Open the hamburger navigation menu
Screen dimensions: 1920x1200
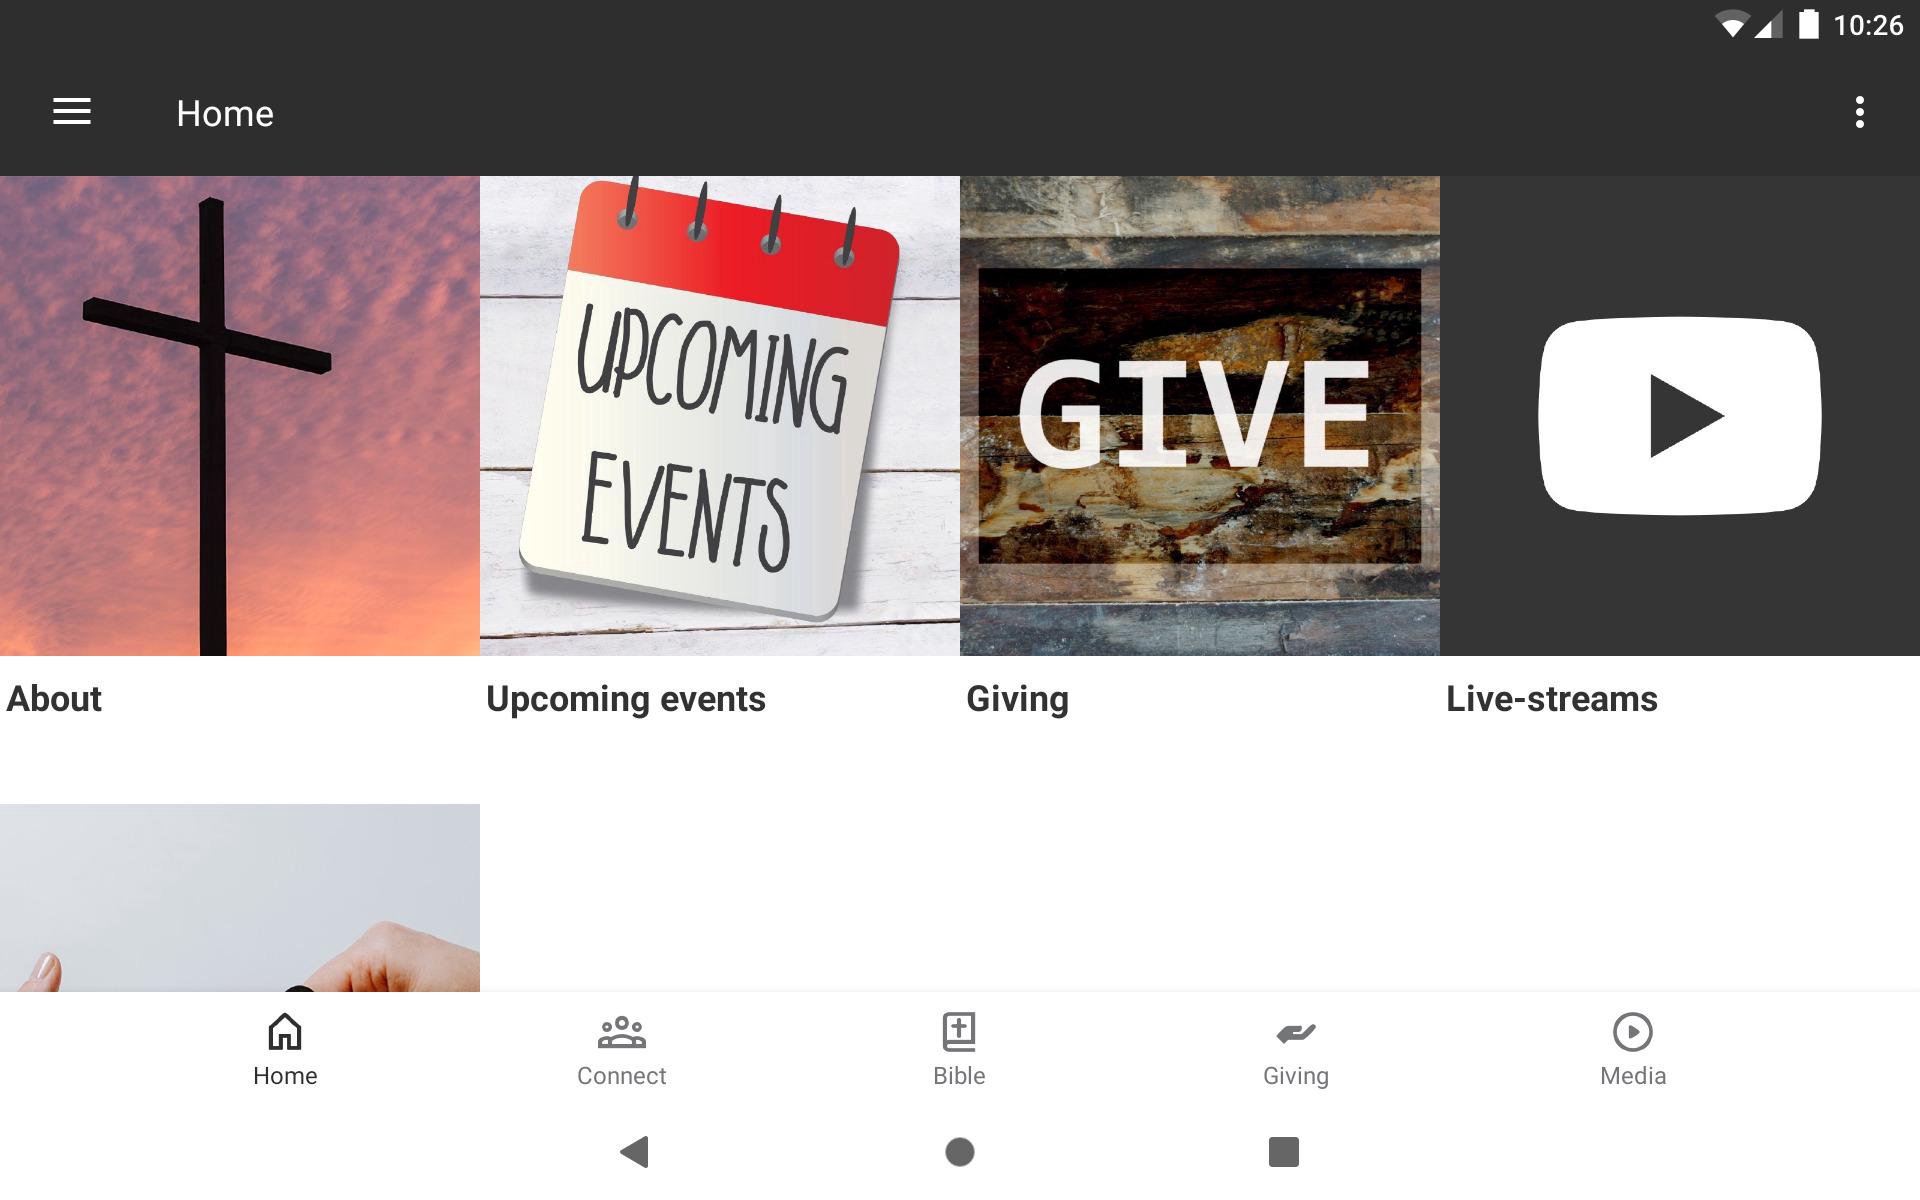72,112
